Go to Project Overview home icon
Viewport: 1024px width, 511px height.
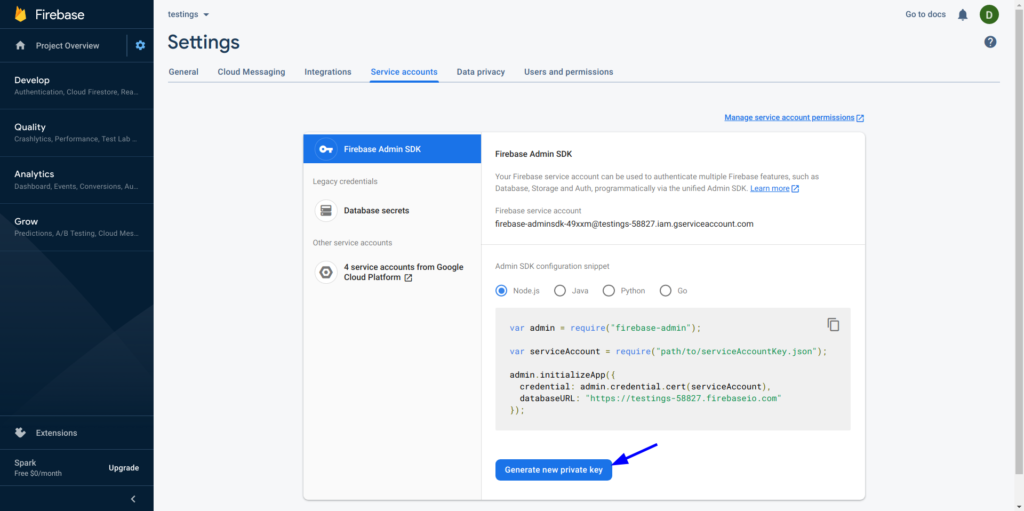(x=20, y=45)
